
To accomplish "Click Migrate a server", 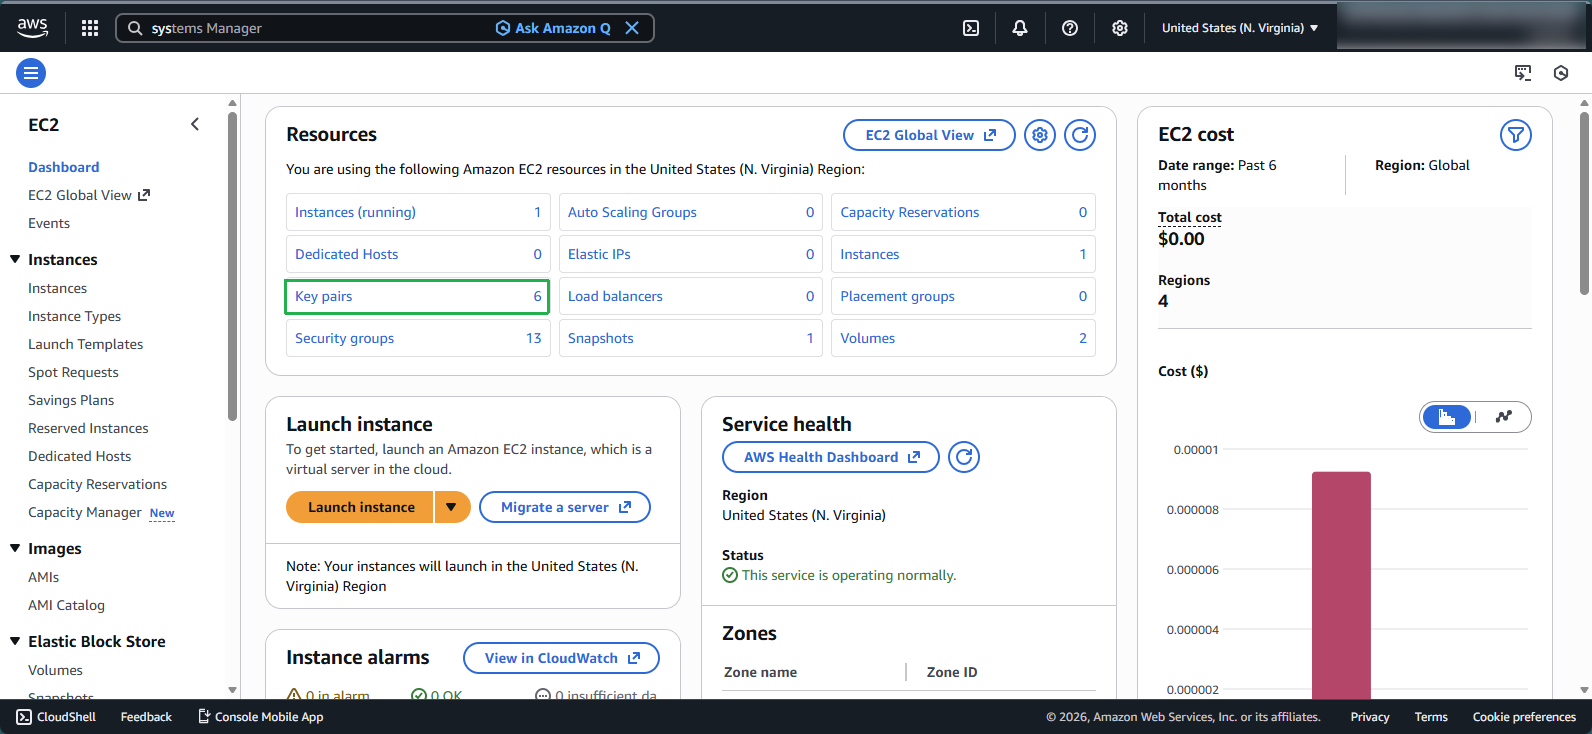I will point(565,507).
